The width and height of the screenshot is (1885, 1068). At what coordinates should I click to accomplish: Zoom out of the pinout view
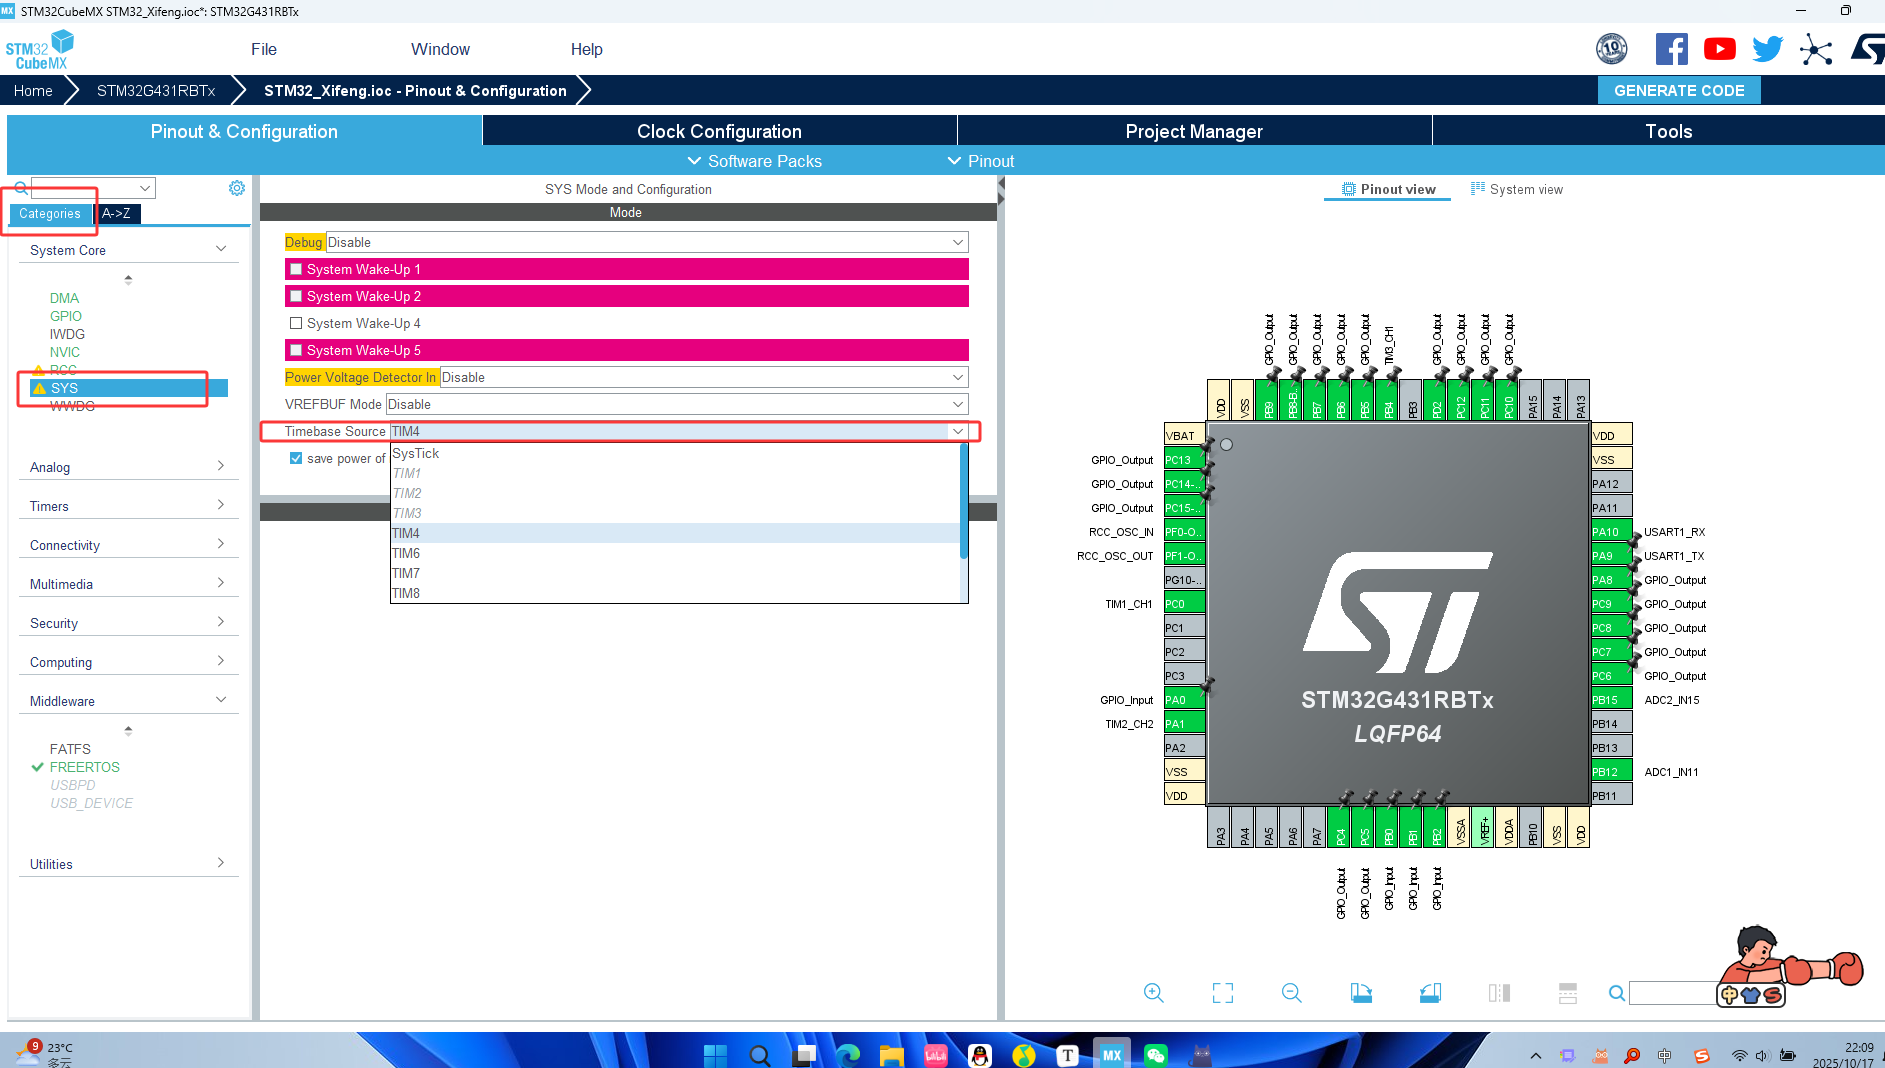(1291, 992)
